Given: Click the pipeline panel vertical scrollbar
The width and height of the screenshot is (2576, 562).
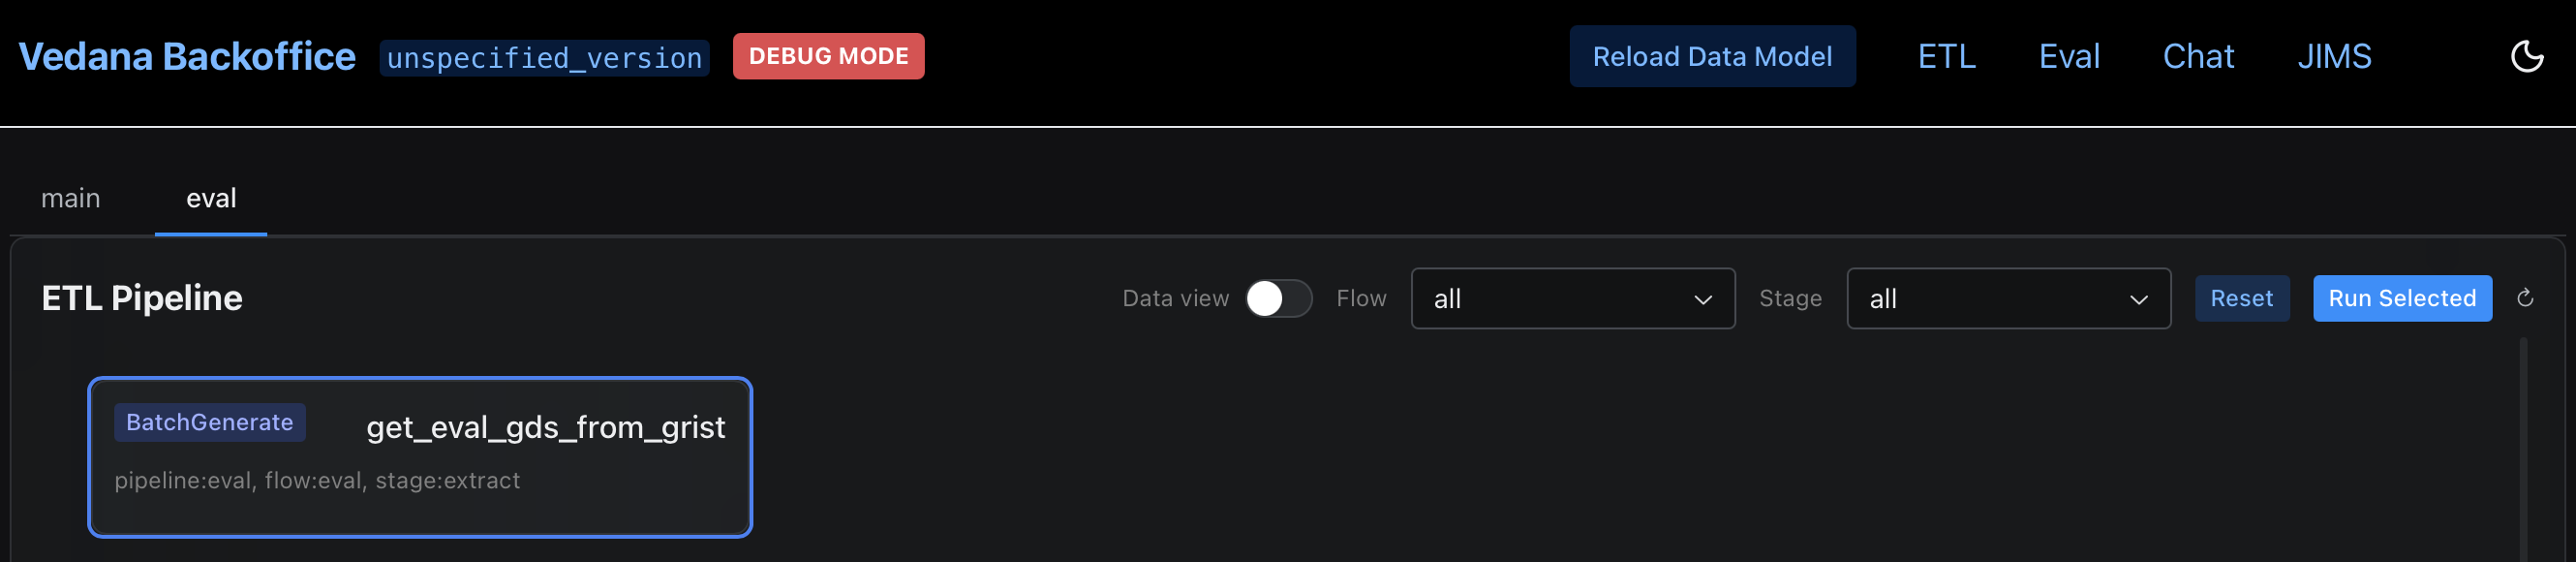Looking at the screenshot, I should pos(2523,450).
